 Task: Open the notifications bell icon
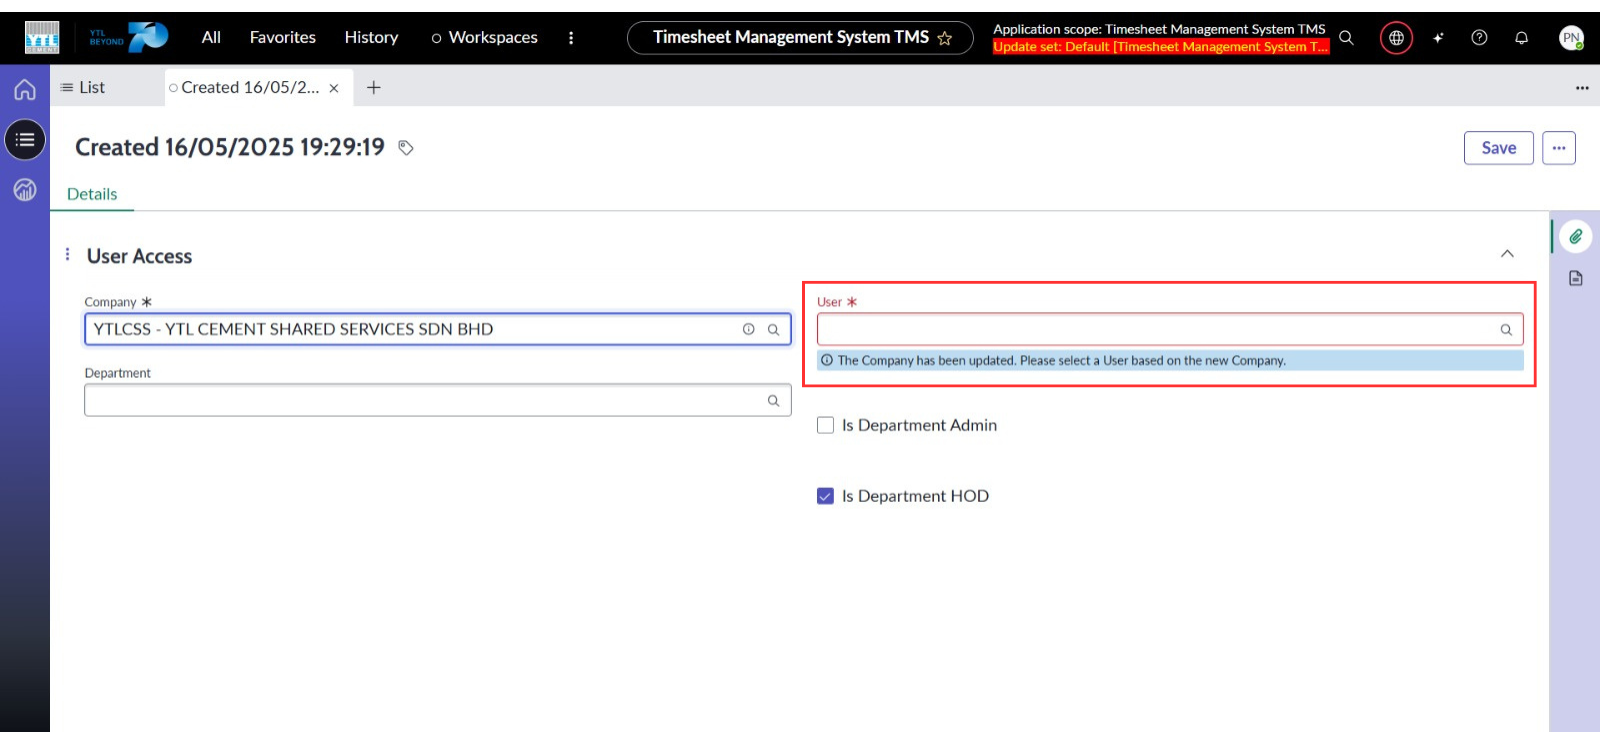point(1521,38)
